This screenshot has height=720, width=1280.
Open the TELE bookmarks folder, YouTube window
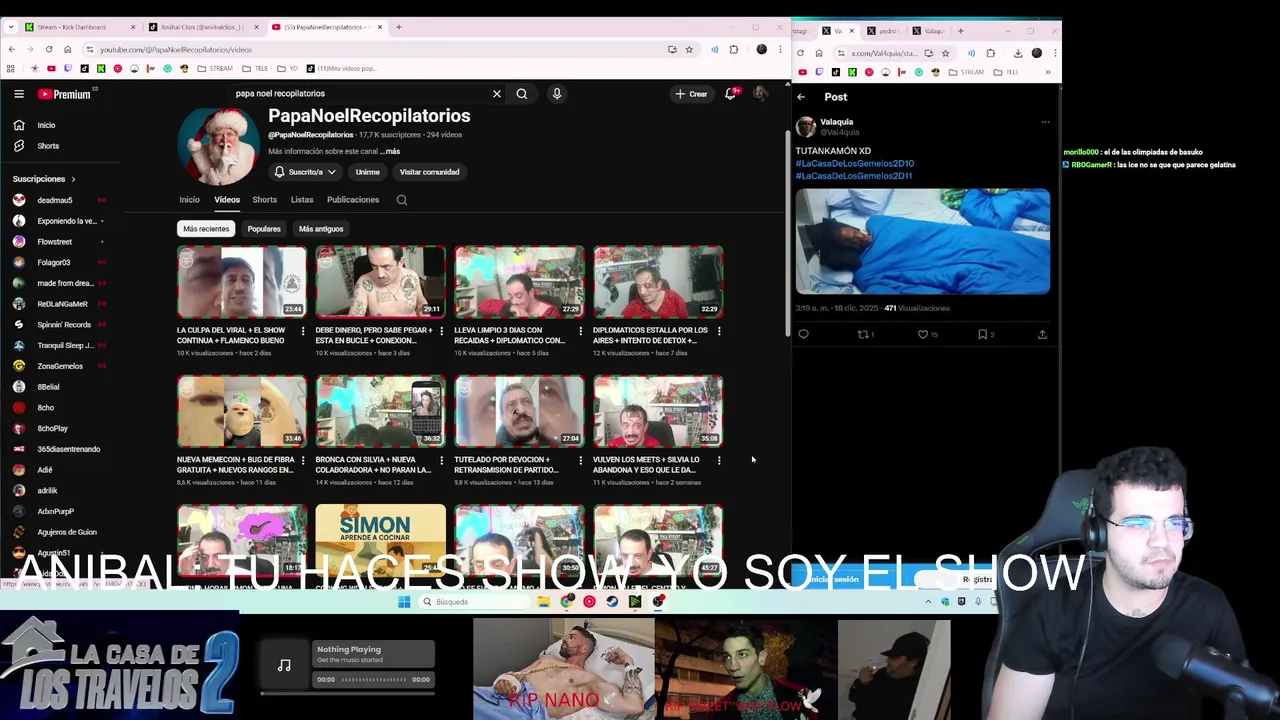pyautogui.click(x=256, y=69)
